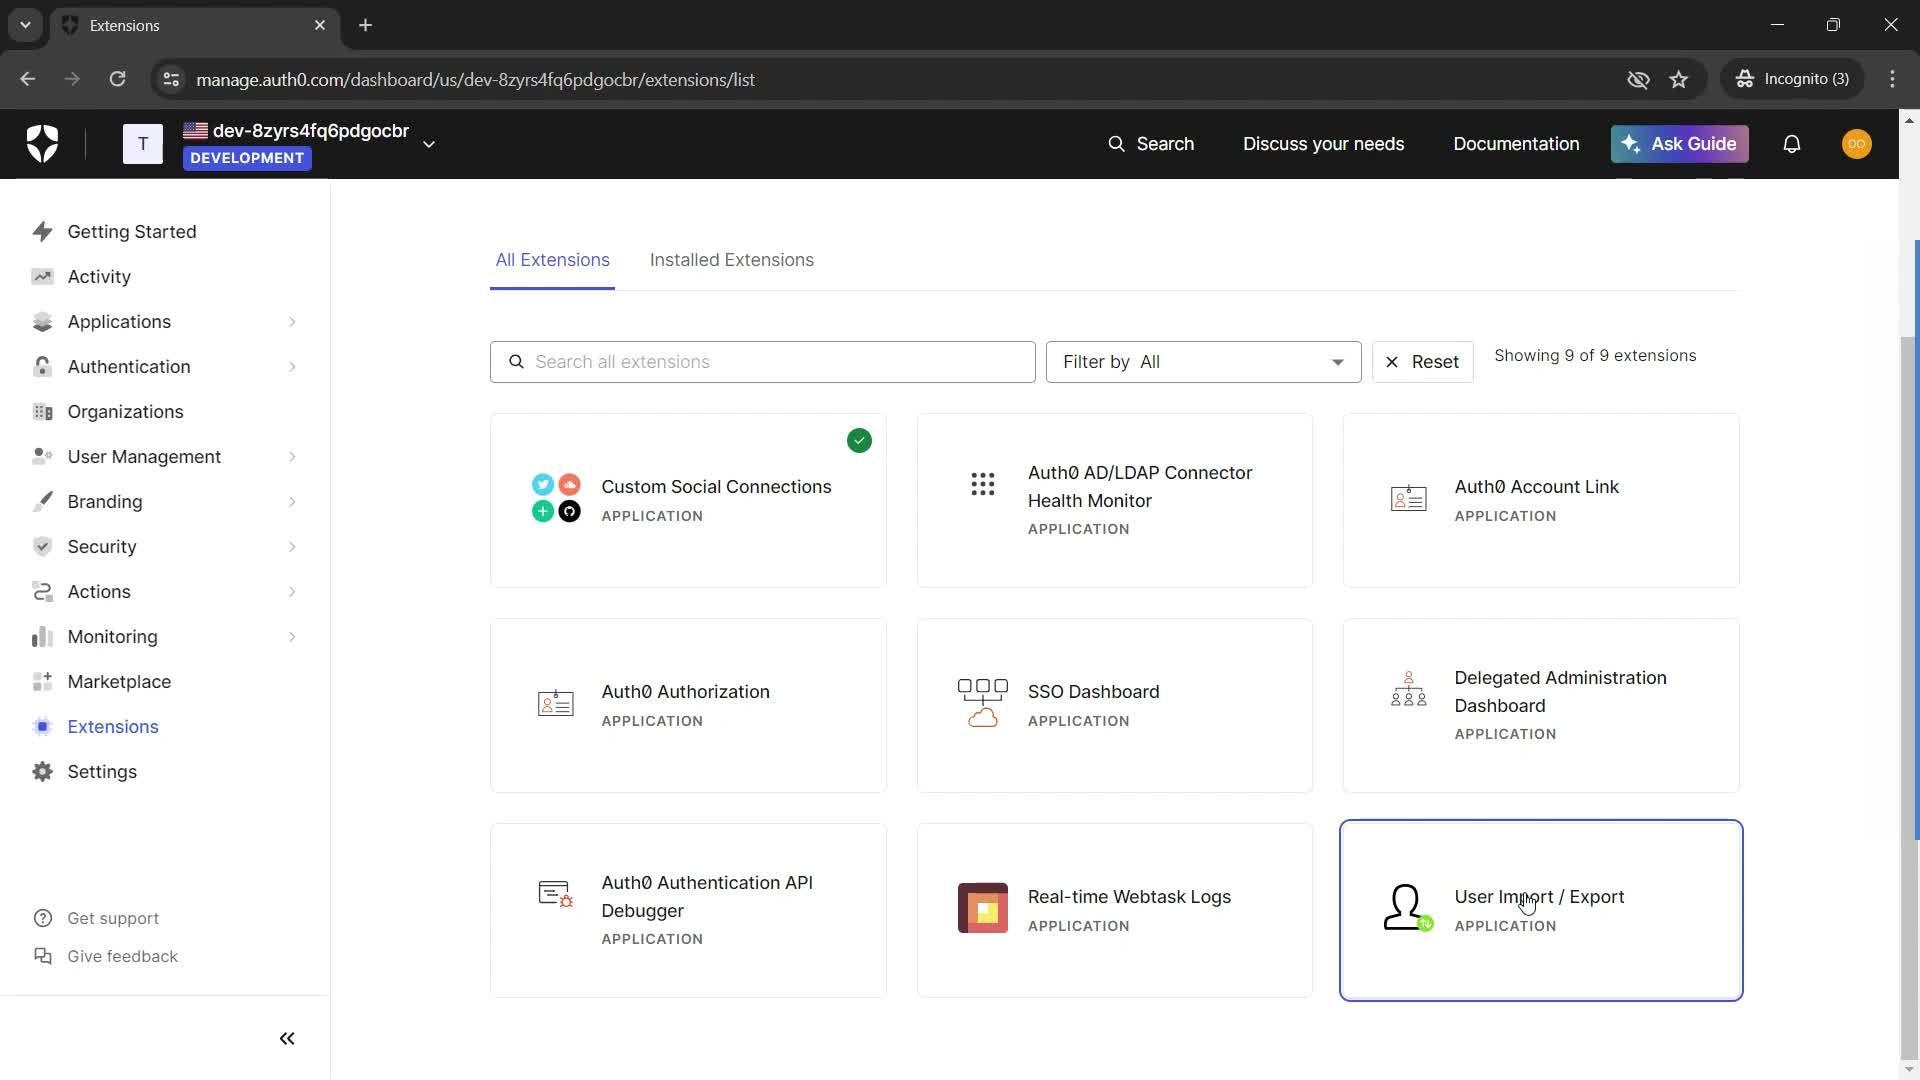Open Marketplace in sidebar
The image size is (1920, 1080).
(x=119, y=682)
